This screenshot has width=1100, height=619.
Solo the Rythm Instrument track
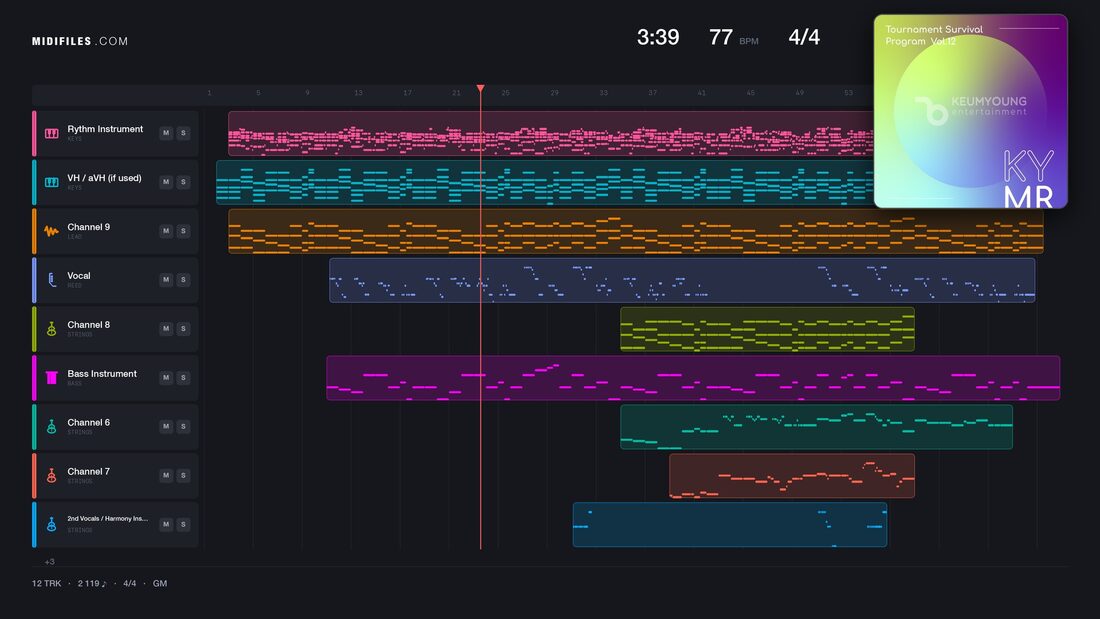coord(183,133)
